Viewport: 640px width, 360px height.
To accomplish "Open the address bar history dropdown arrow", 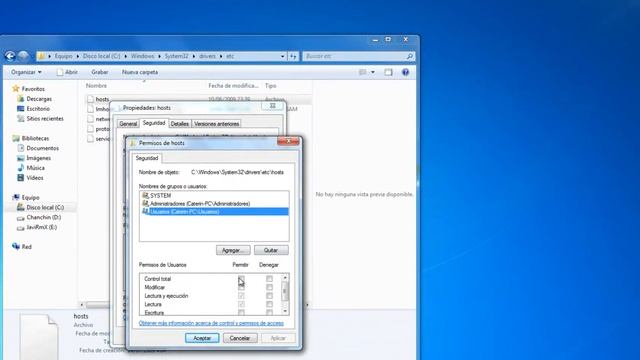I will pyautogui.click(x=282, y=56).
